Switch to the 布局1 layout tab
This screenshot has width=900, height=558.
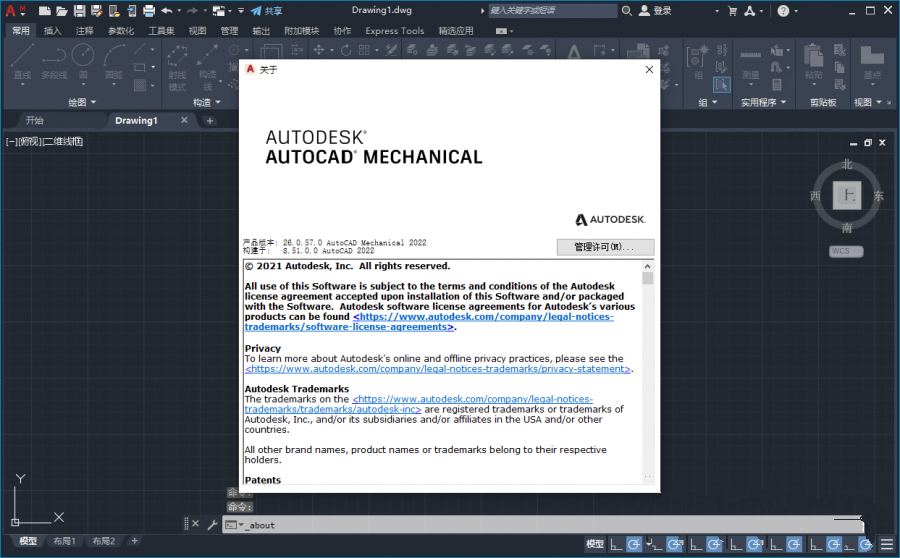point(64,541)
